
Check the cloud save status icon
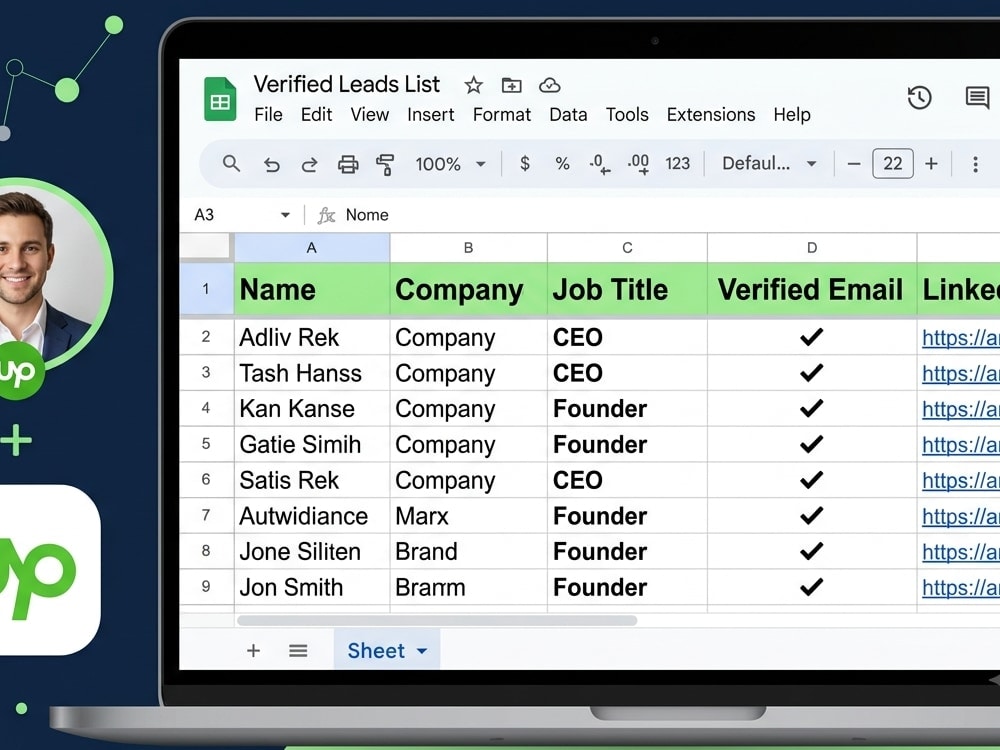tap(550, 85)
